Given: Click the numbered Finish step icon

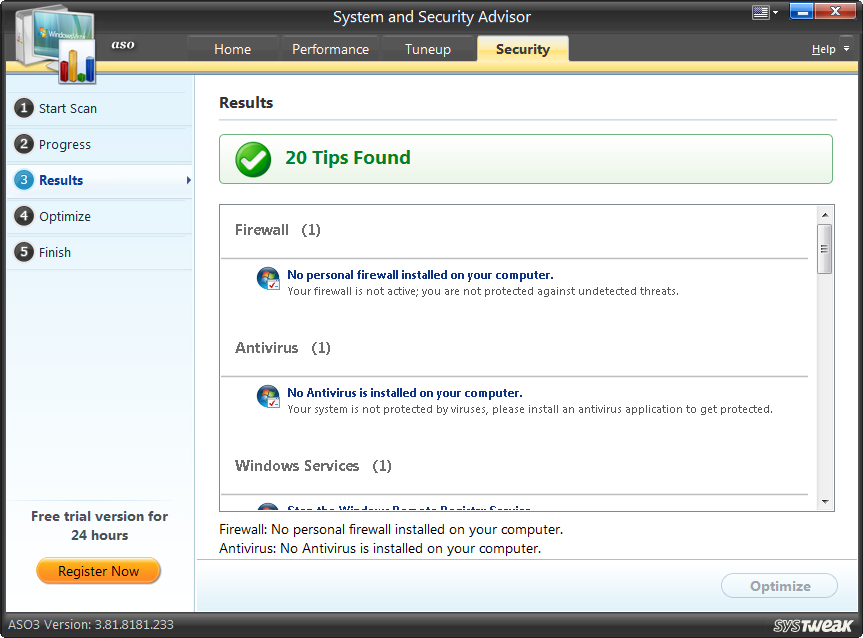Looking at the screenshot, I should coord(24,252).
